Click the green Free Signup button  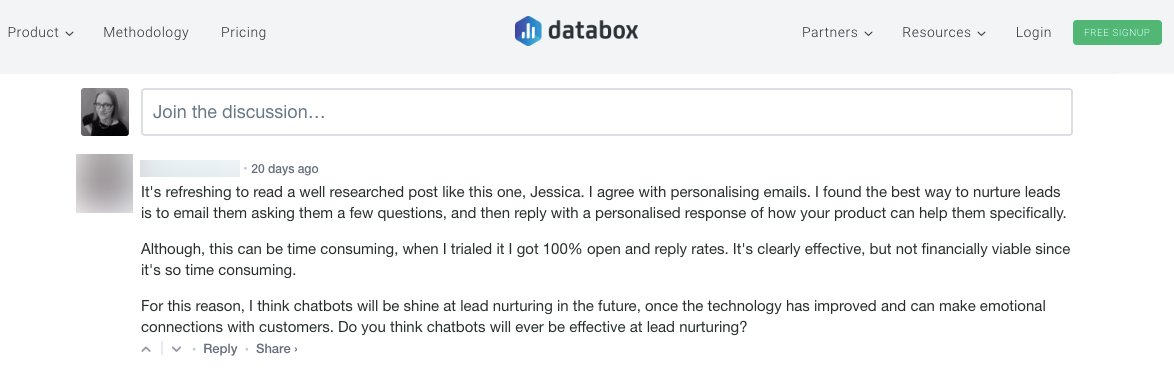click(x=1117, y=32)
